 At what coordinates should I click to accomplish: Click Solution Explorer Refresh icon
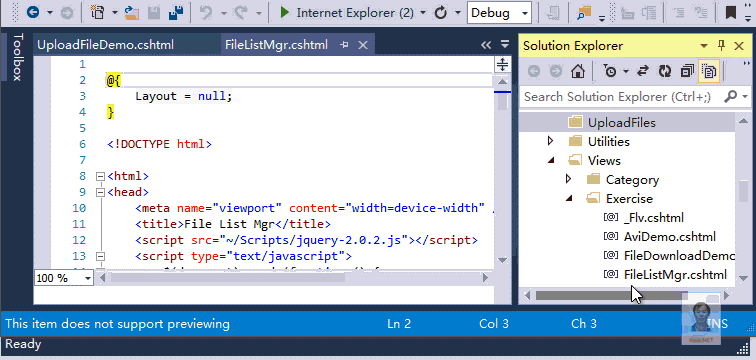coord(665,72)
